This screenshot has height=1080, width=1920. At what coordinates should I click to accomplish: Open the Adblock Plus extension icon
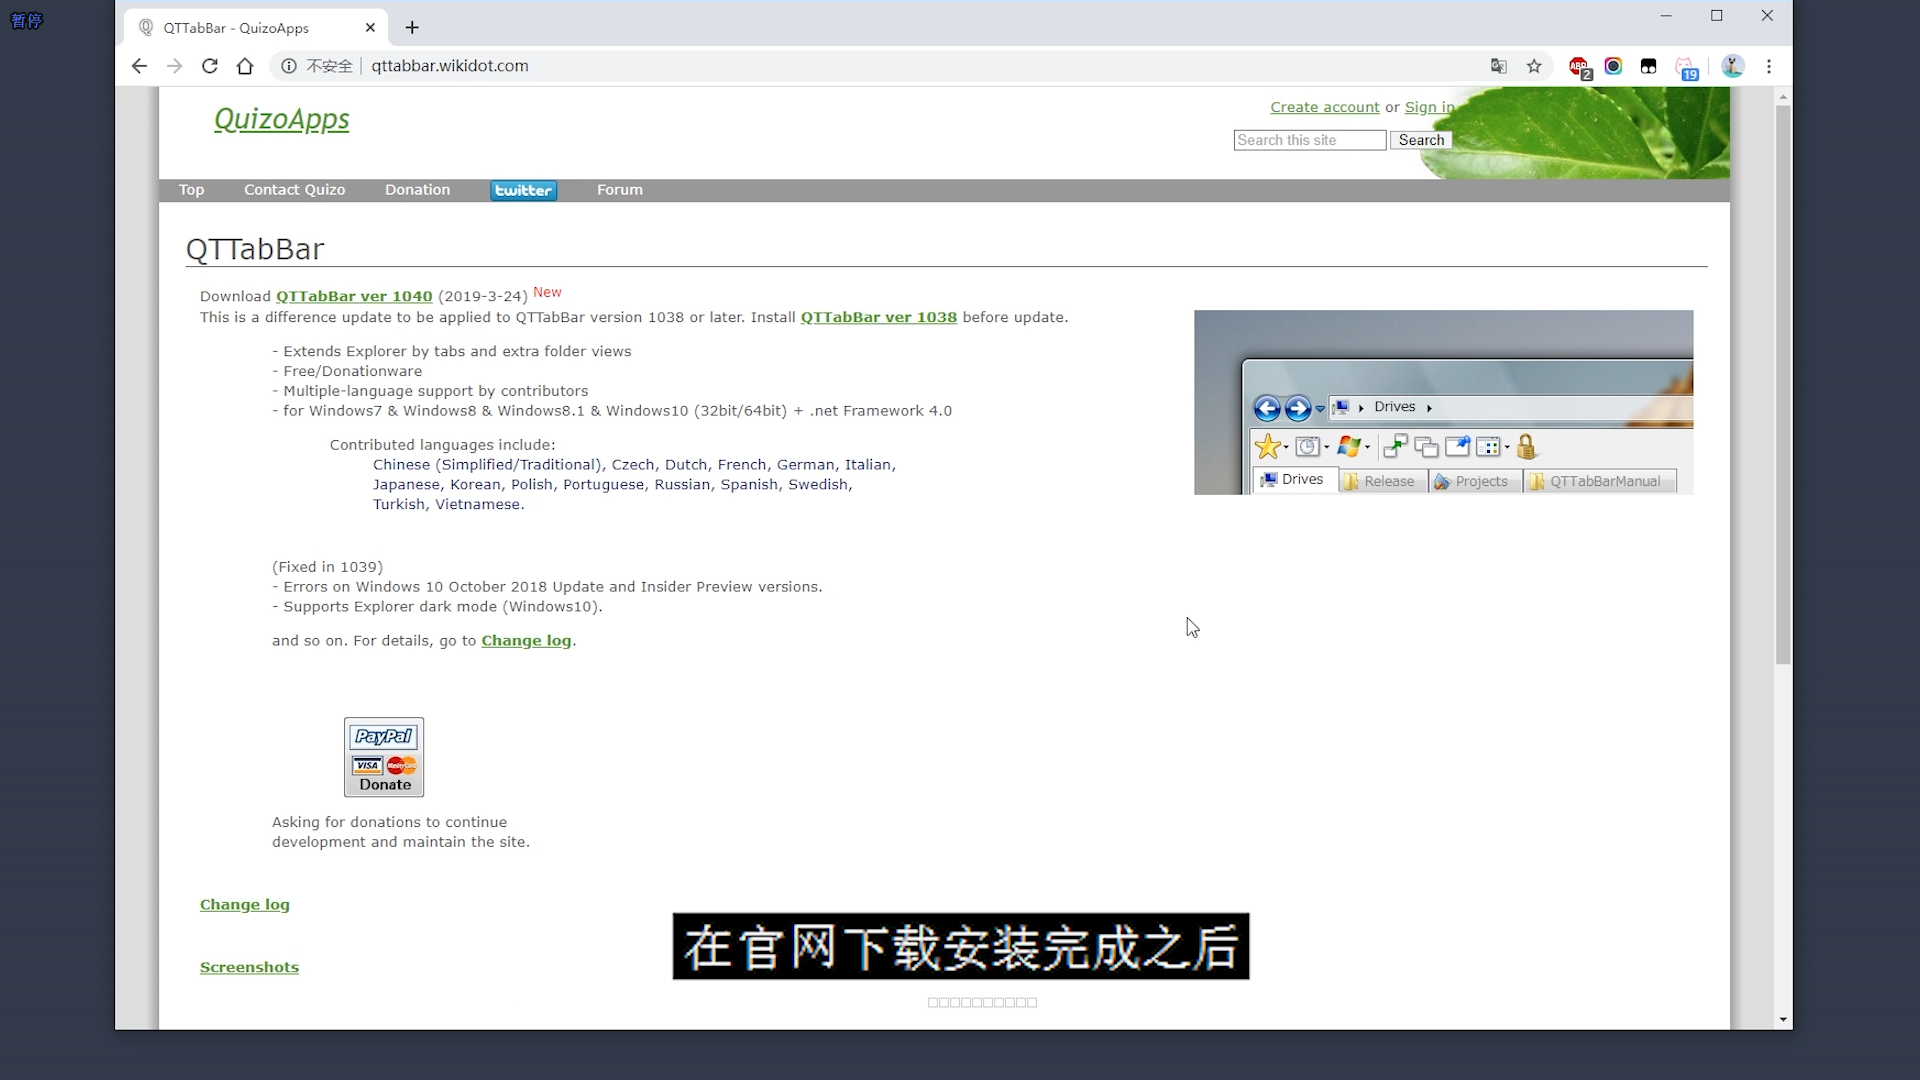(x=1579, y=67)
